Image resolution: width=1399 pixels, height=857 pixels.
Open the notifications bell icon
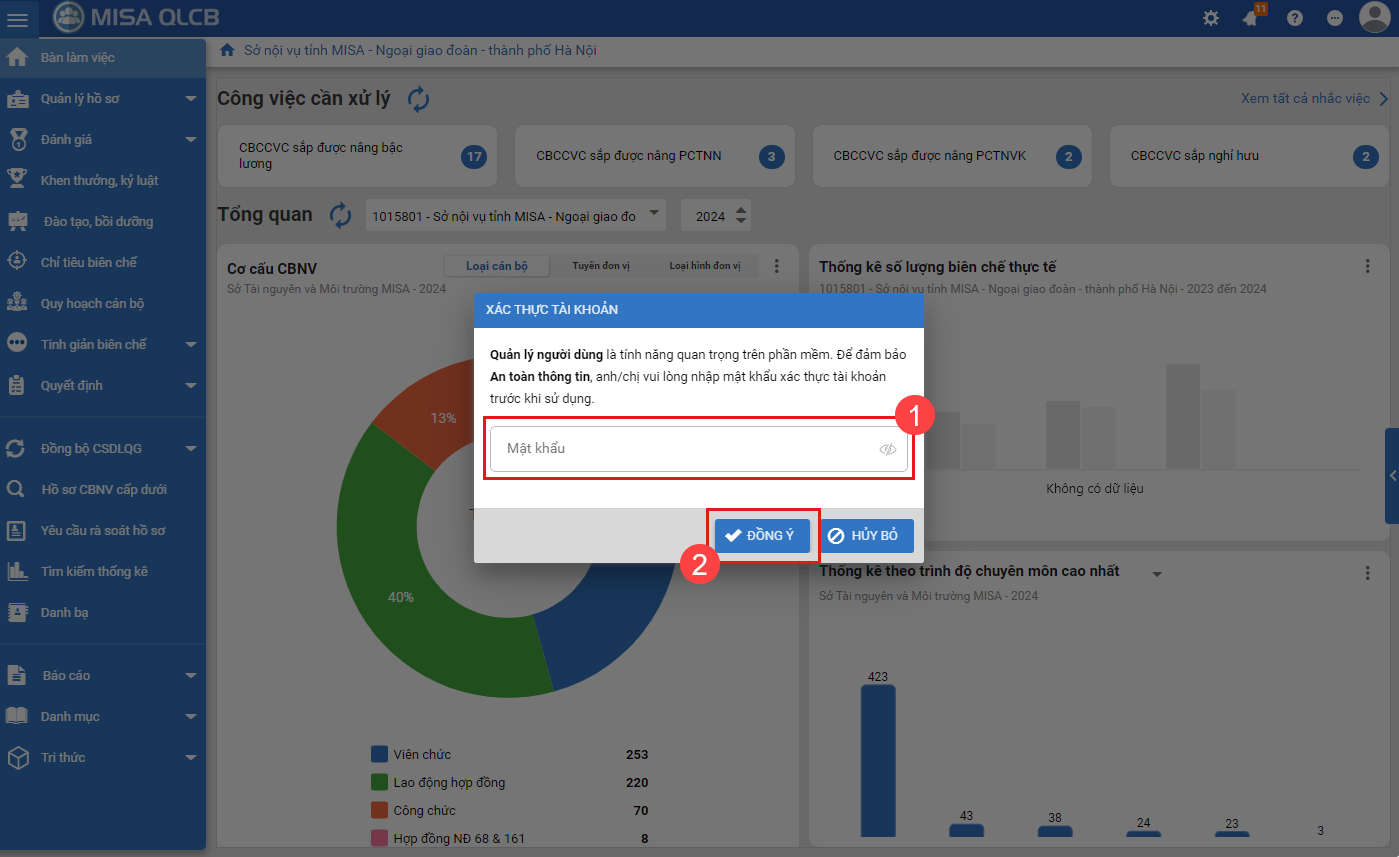[x=1250, y=18]
